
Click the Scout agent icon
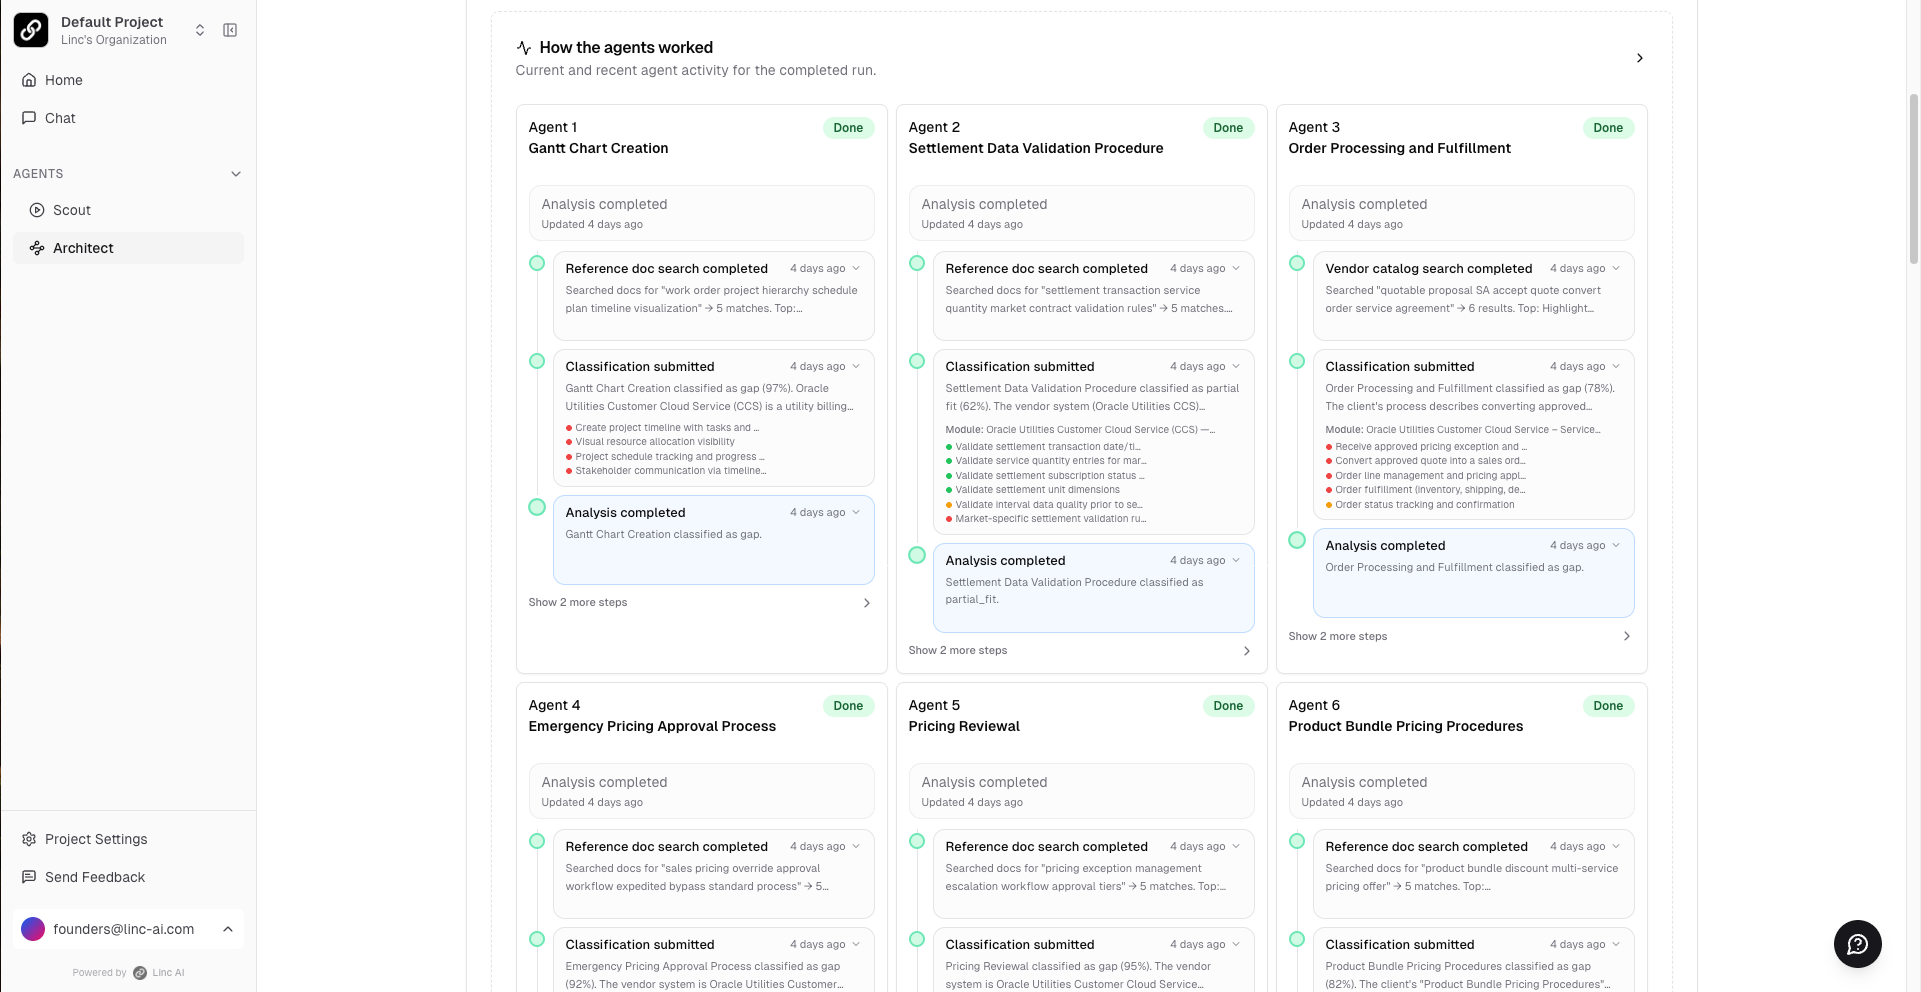pos(37,210)
